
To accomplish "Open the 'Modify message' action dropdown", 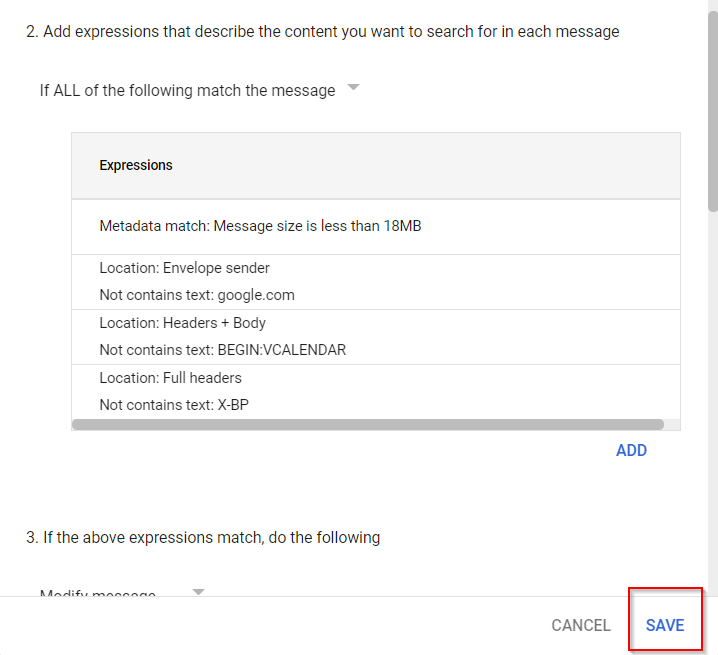I will [x=98, y=594].
